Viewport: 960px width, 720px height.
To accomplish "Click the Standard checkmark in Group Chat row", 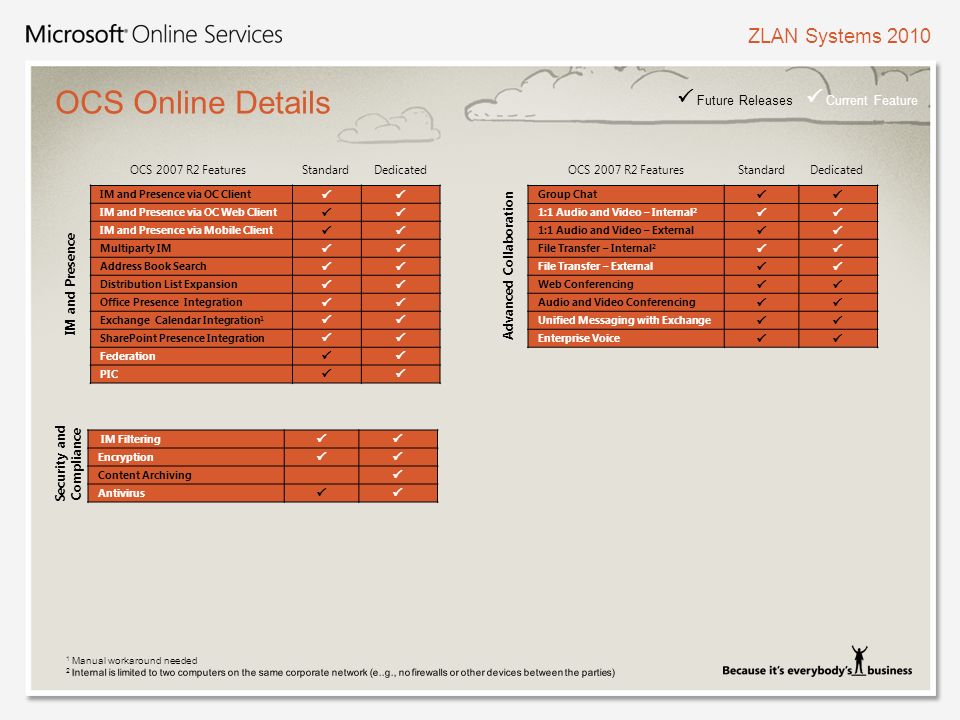I will click(761, 194).
